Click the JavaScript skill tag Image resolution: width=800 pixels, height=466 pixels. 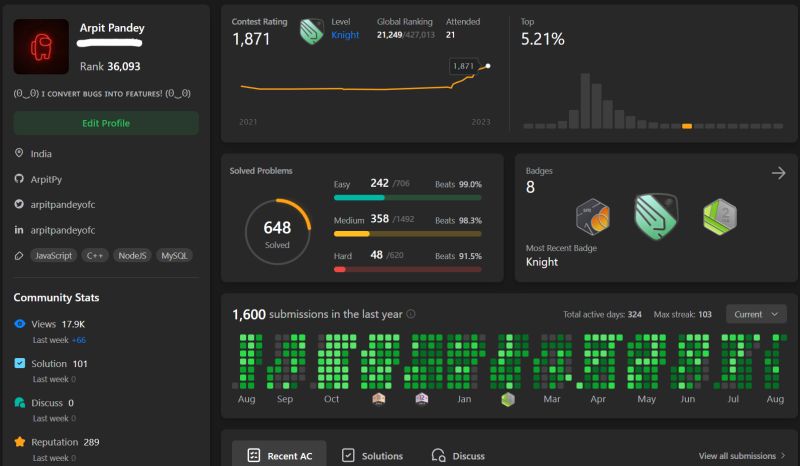(54, 255)
